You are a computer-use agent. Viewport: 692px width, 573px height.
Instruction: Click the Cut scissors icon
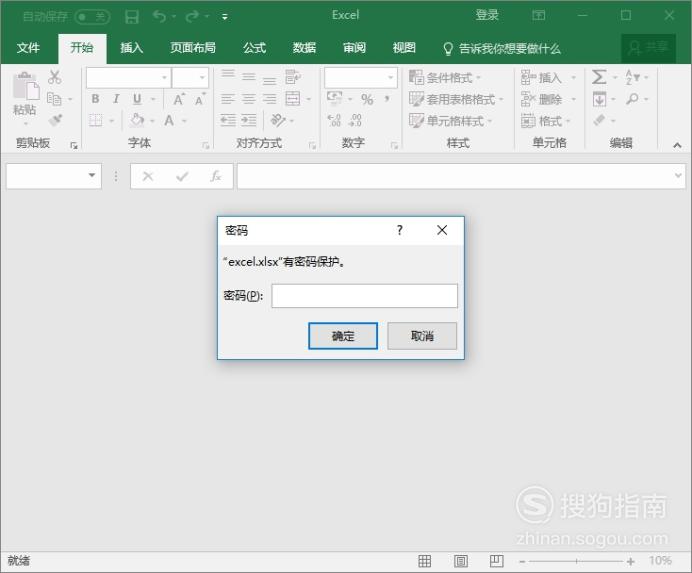coord(55,77)
